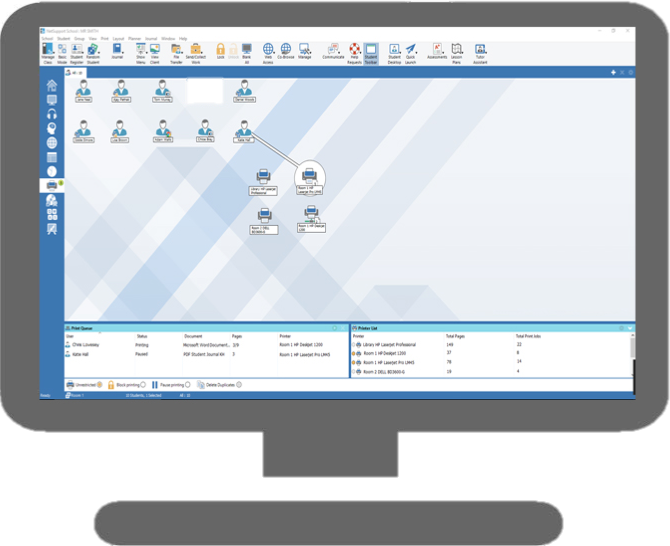Open the Tutor Assistant tool

[x=480, y=50]
